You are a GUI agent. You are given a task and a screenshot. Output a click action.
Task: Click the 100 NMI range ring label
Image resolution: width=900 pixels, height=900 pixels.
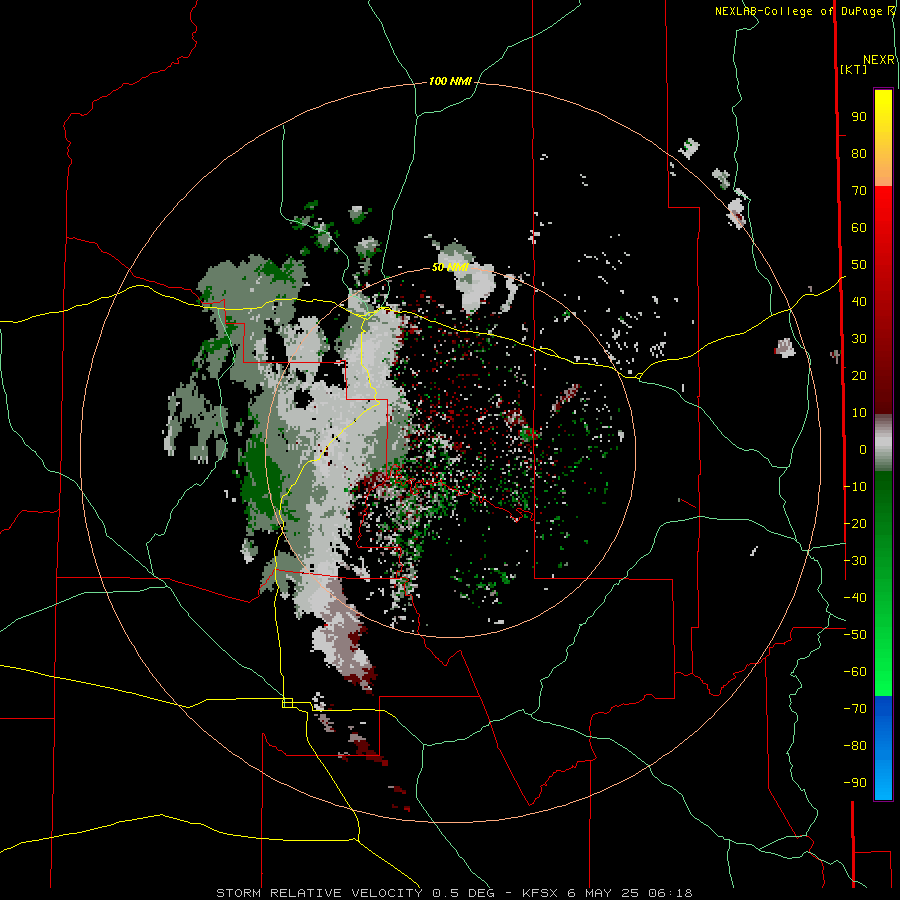pos(450,82)
